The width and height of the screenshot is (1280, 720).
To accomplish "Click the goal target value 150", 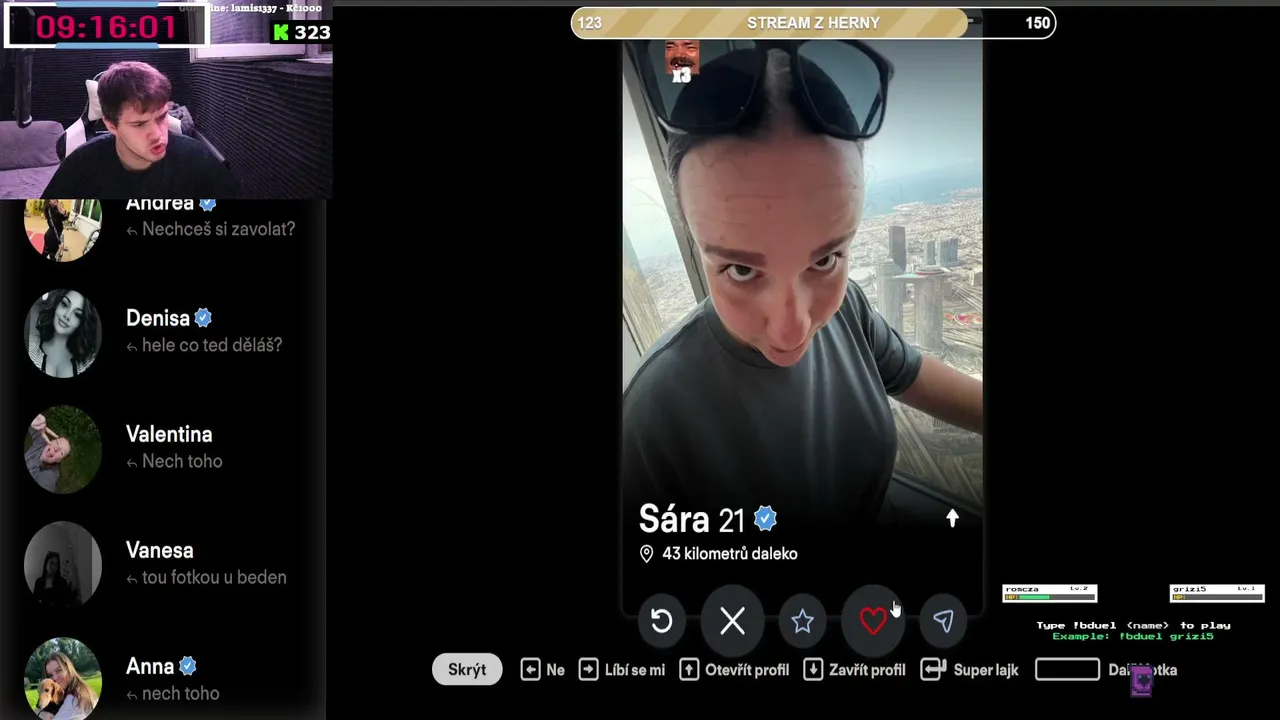I will click(1038, 23).
